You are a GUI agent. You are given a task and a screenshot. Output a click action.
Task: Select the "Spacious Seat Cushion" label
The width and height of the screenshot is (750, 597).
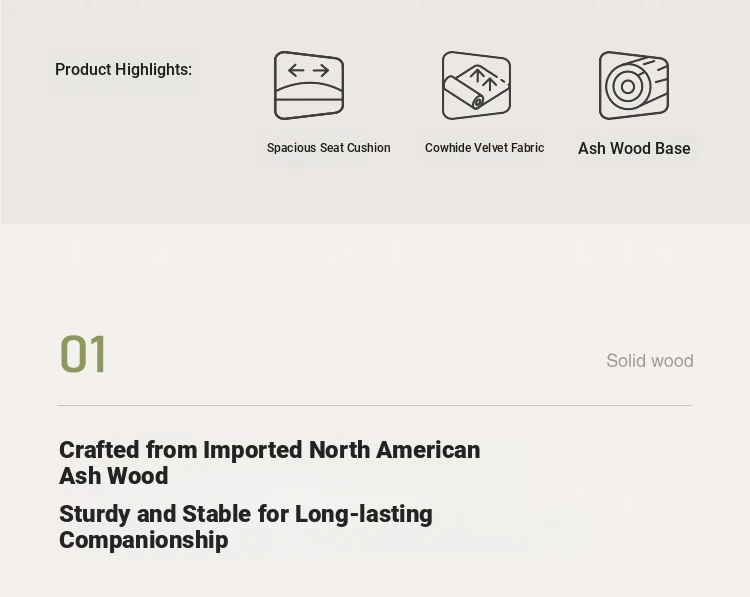tap(329, 148)
